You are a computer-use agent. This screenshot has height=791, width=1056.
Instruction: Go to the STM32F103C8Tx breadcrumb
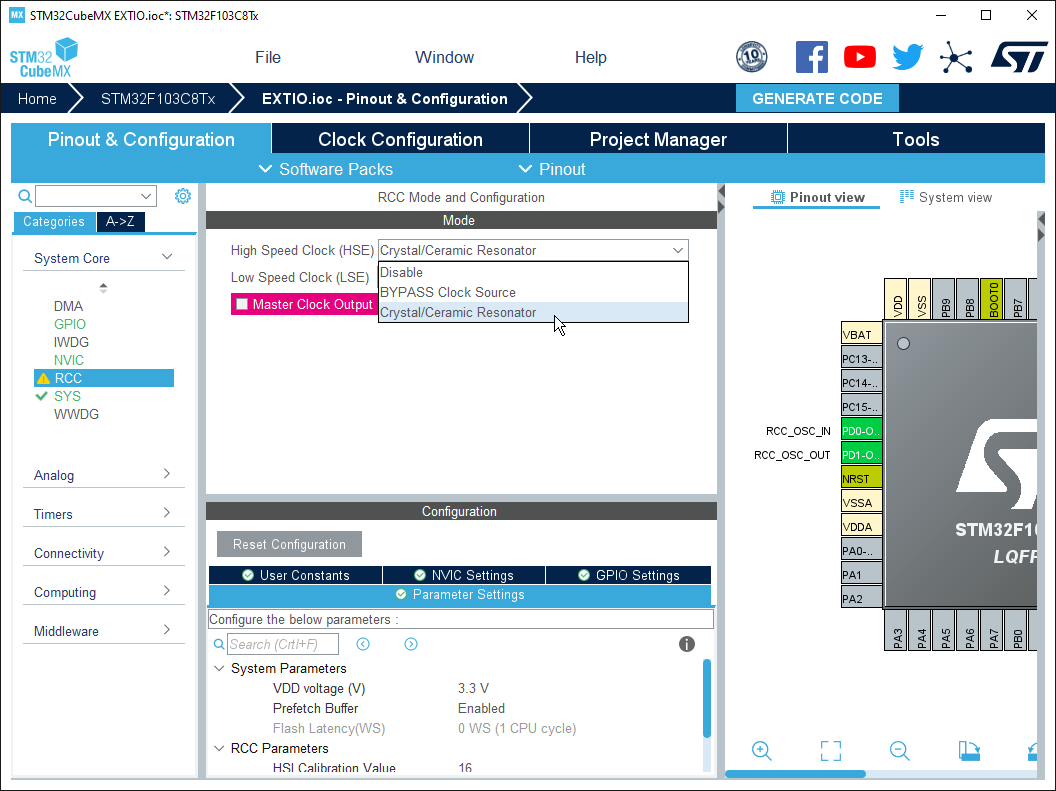pyautogui.click(x=158, y=99)
